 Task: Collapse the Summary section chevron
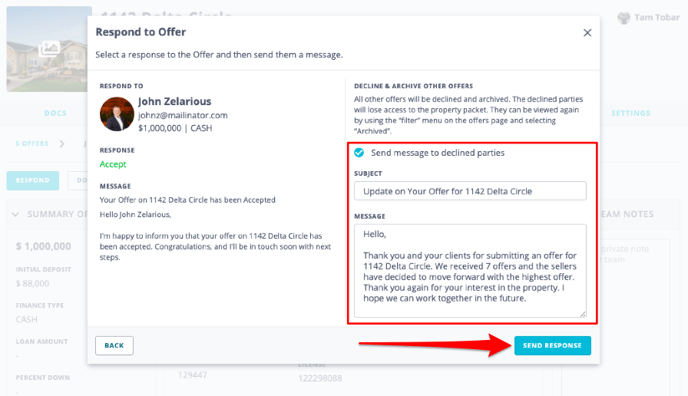15,214
